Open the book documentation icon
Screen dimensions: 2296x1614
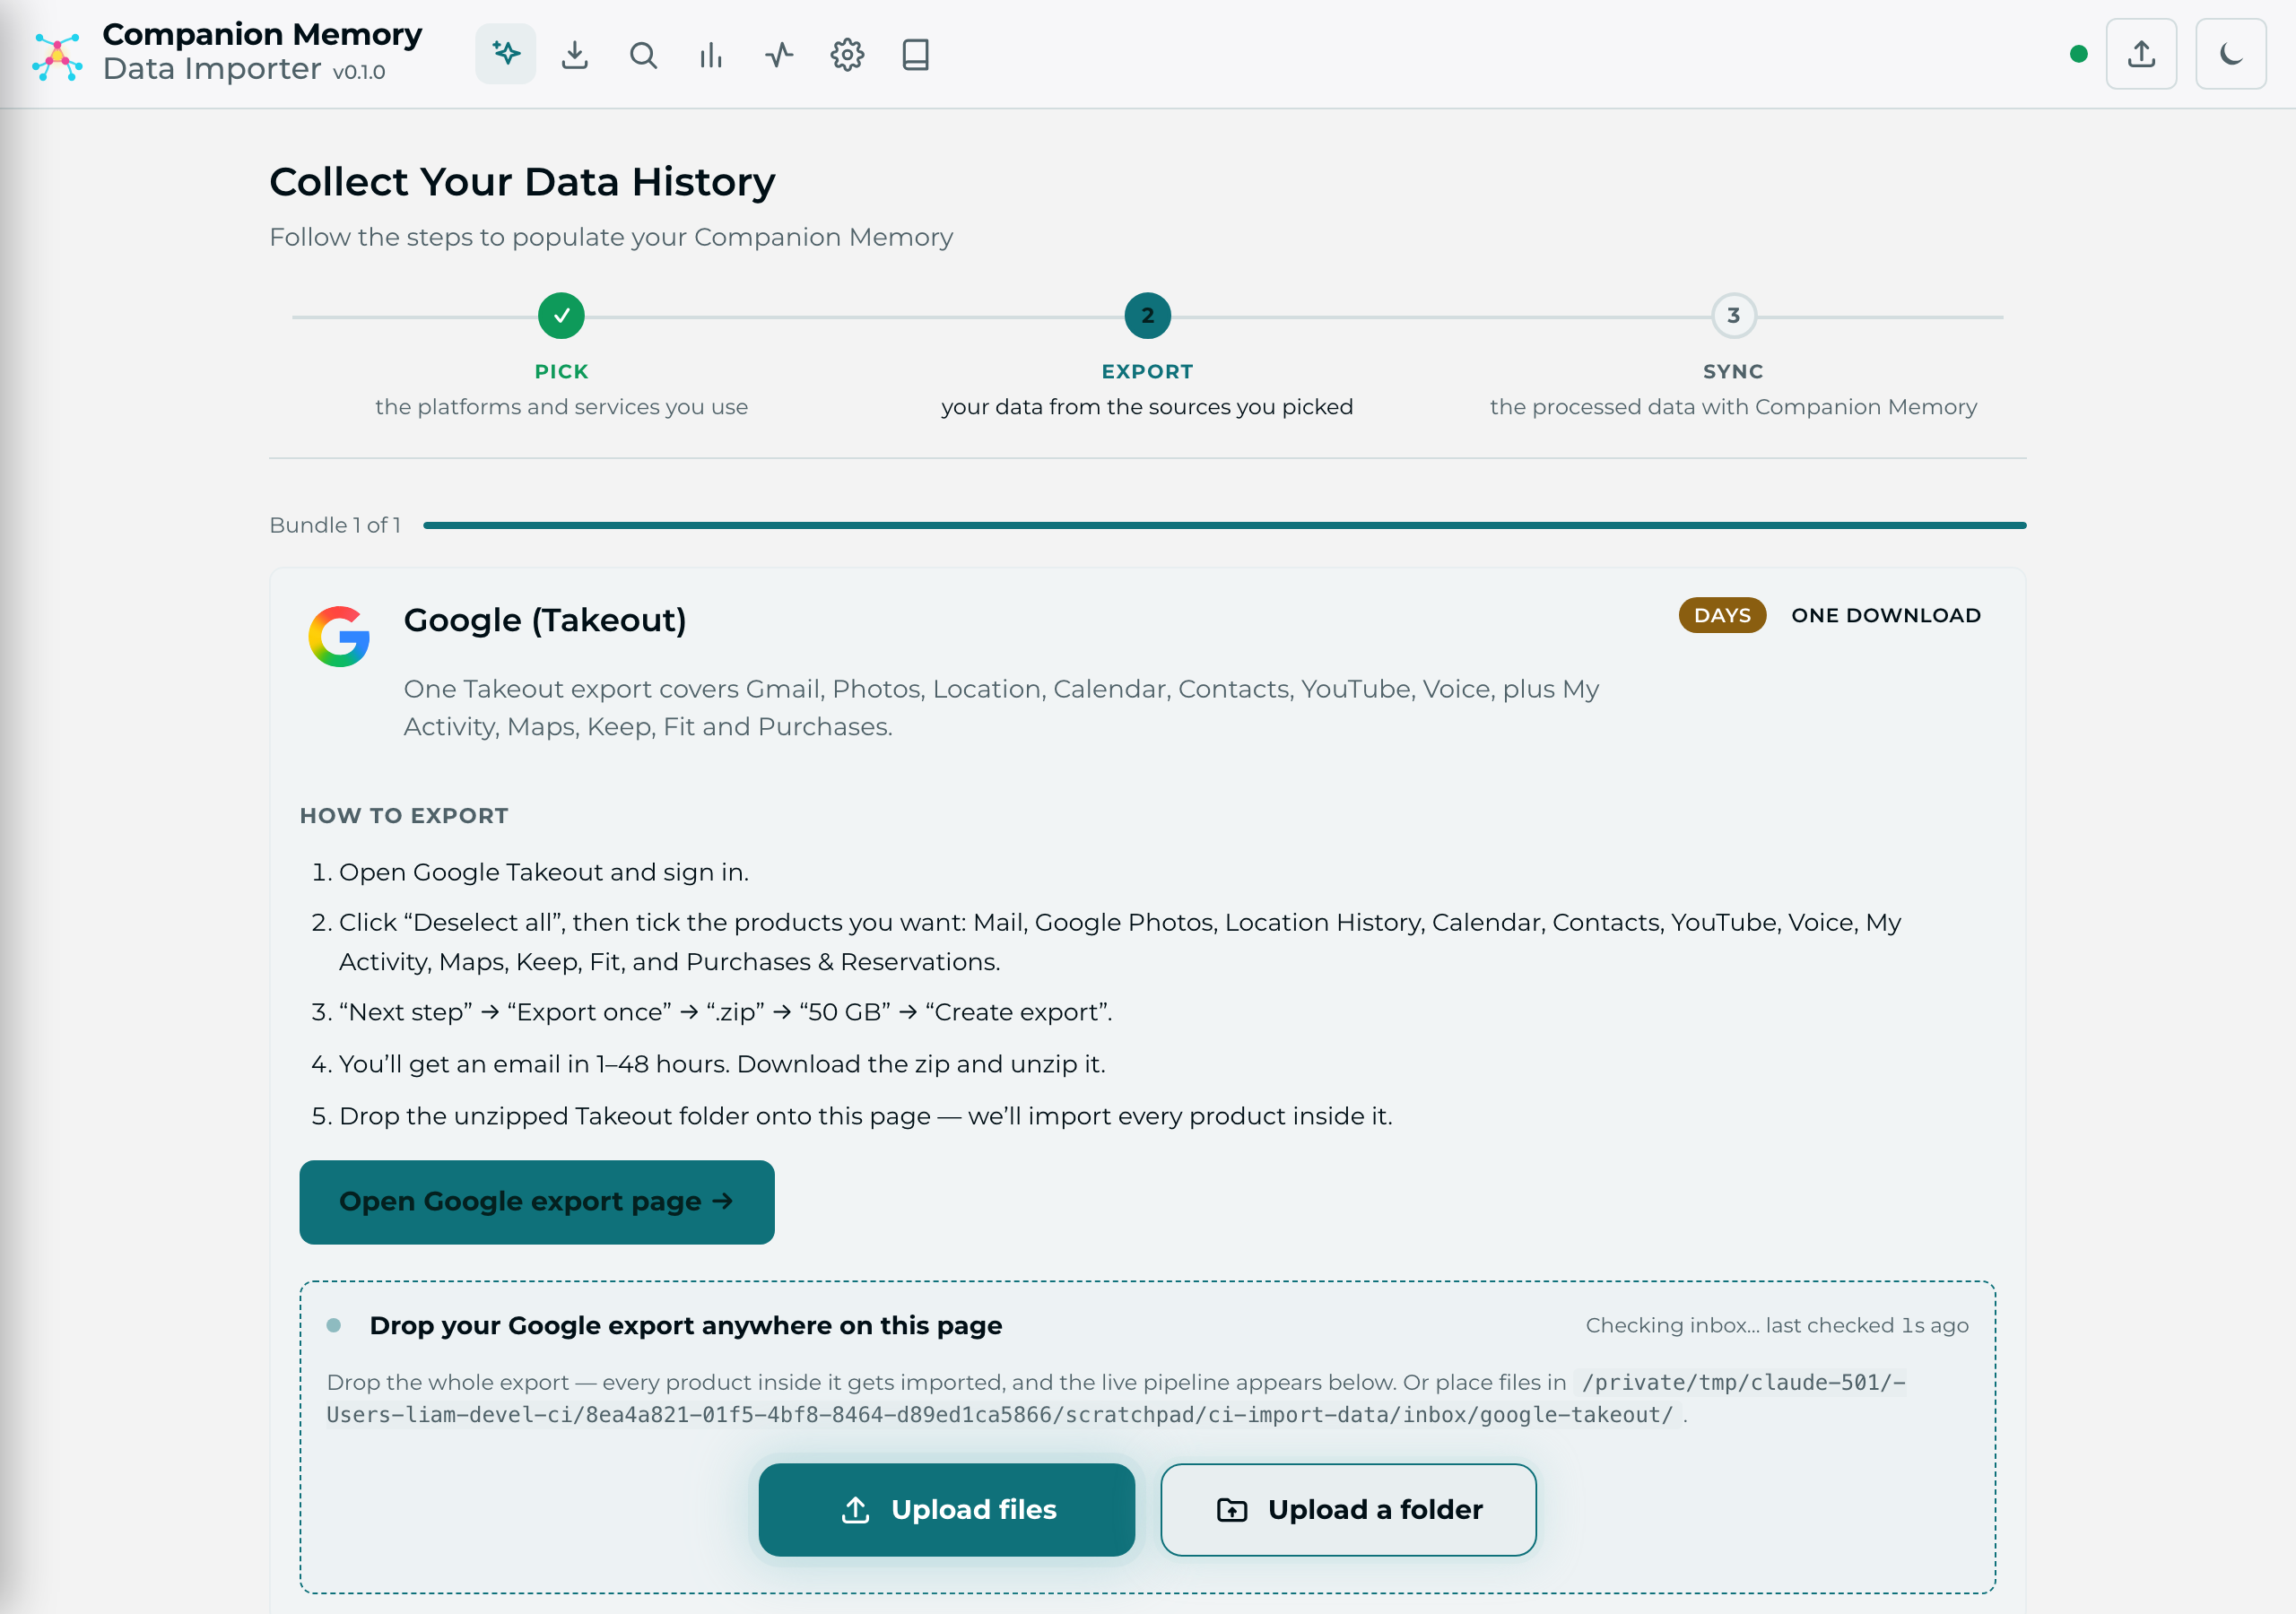pyautogui.click(x=915, y=54)
